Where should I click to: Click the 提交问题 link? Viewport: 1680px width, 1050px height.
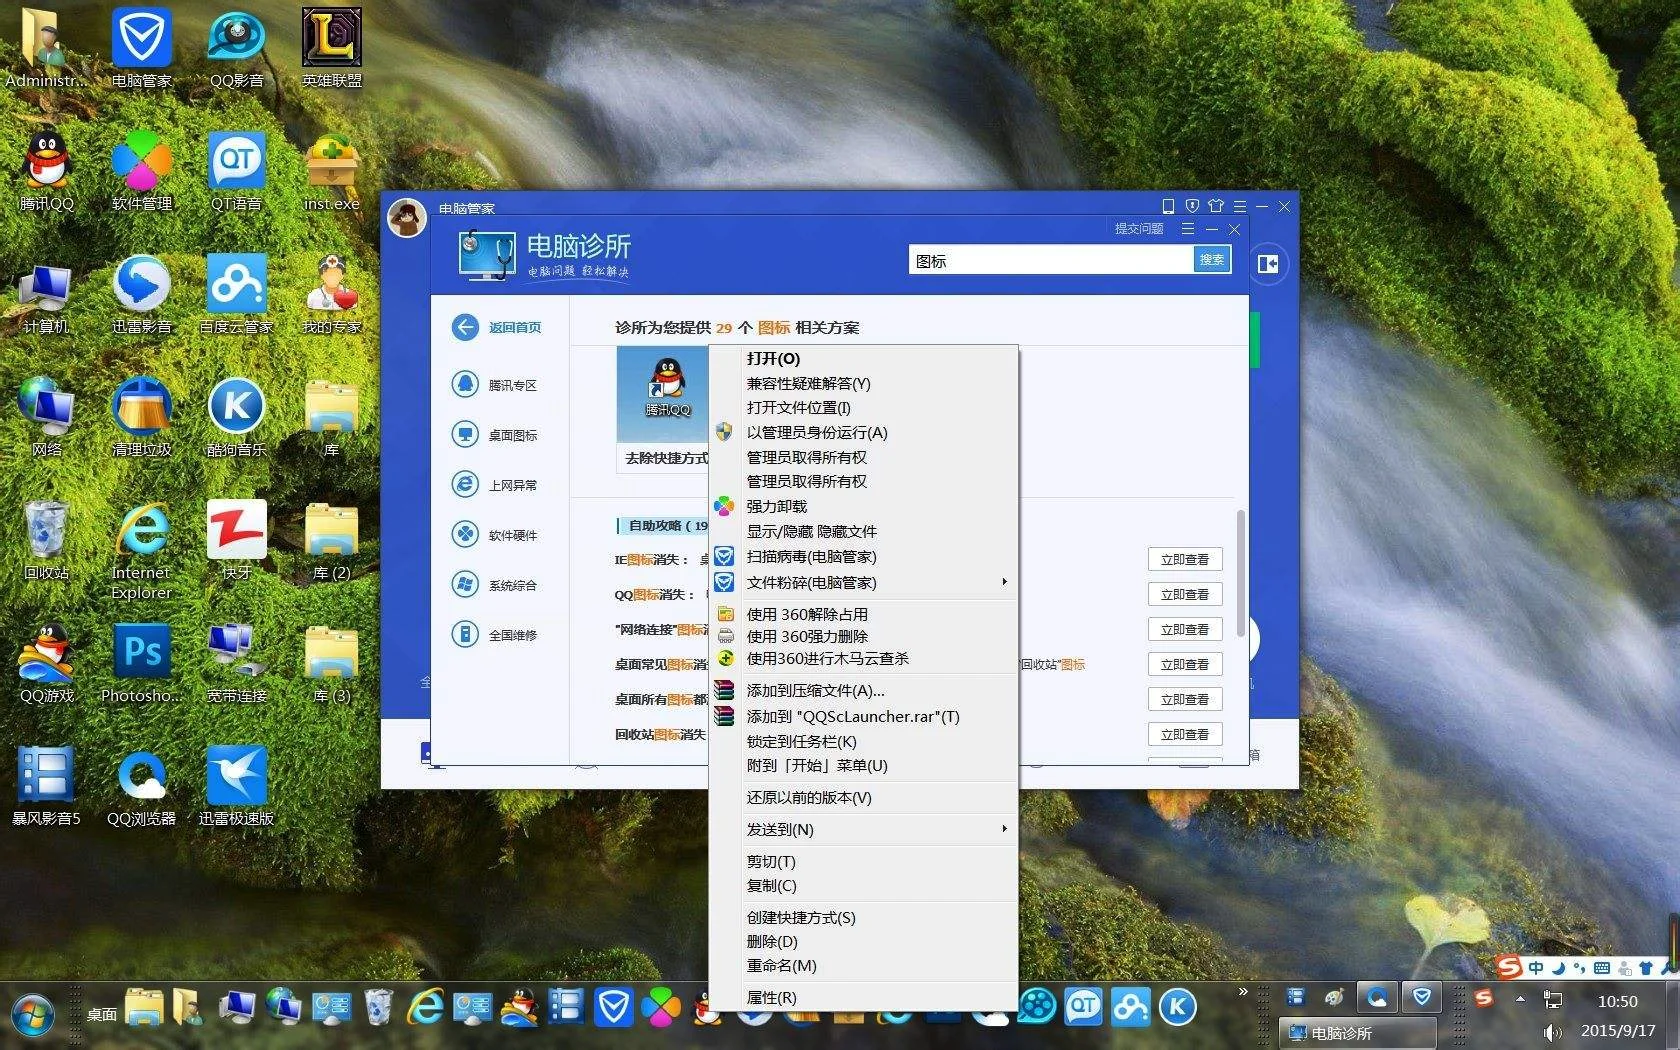click(1139, 229)
